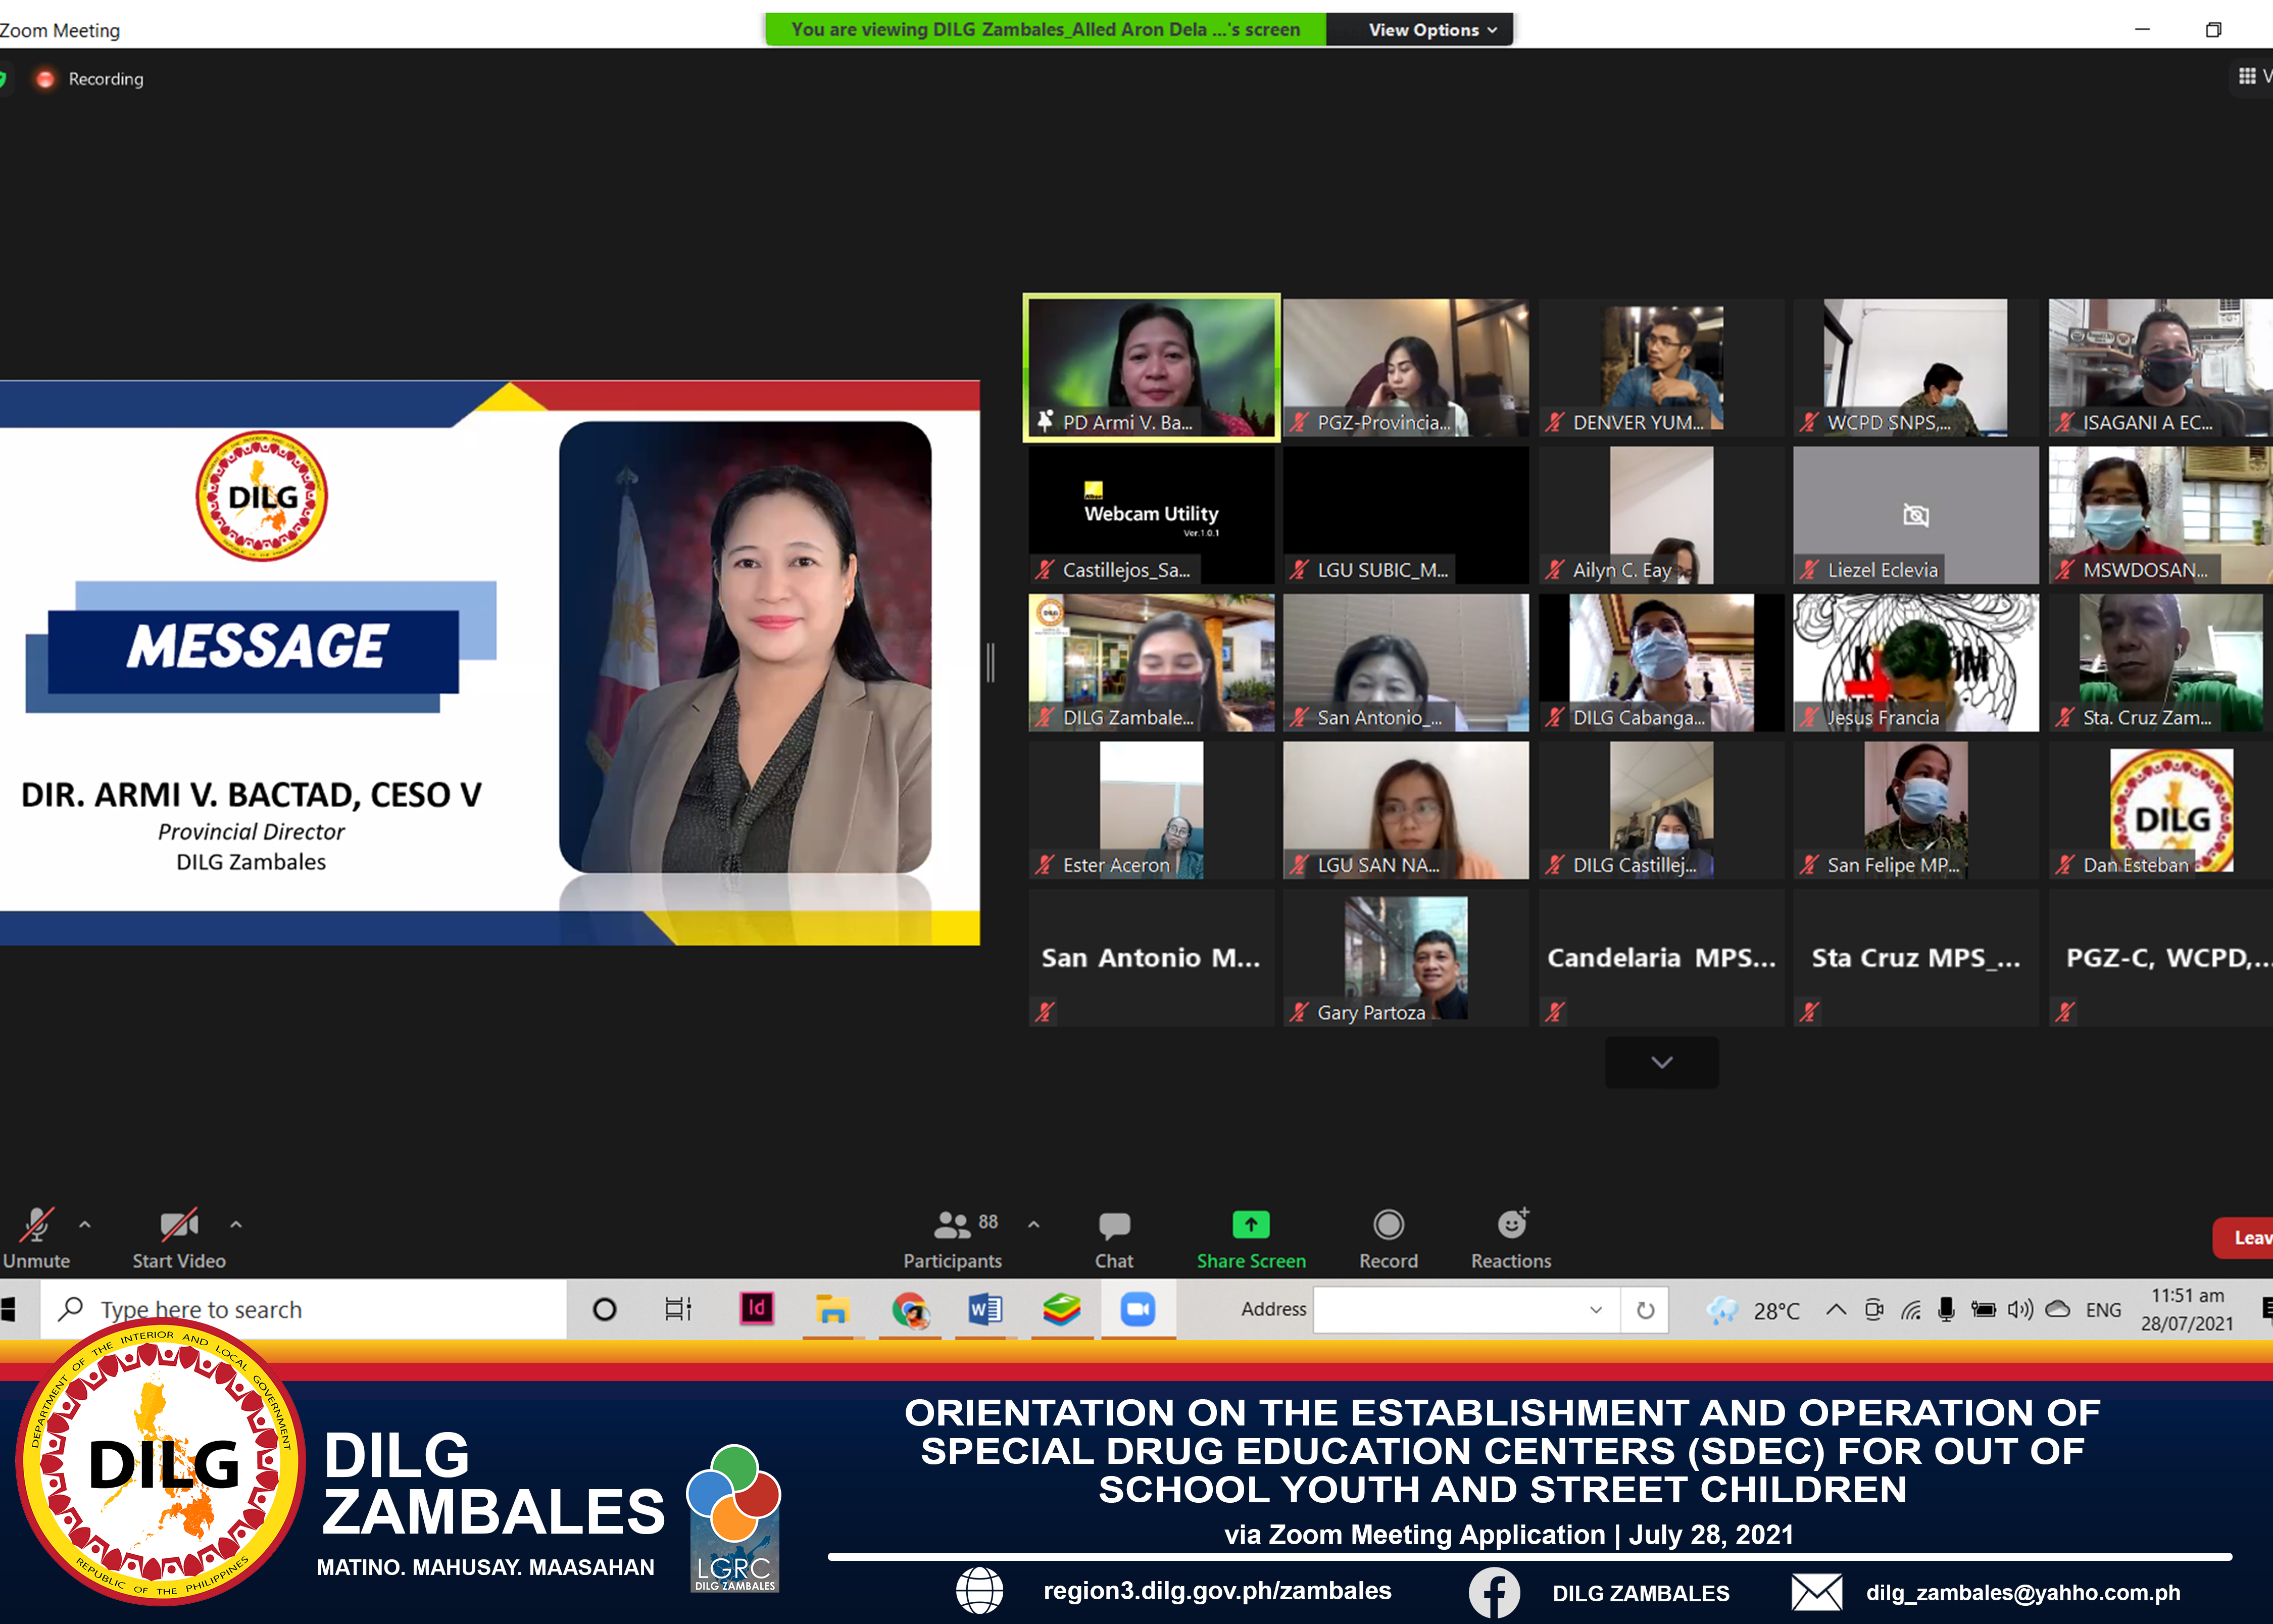Viewport: 2273px width, 1624px height.
Task: Select Ailyn C. Eay video tile
Action: [1661, 515]
